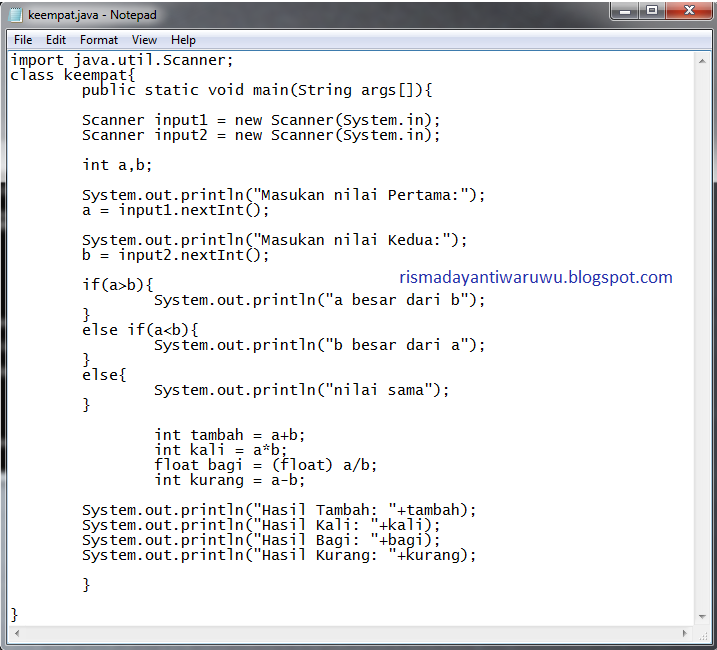717x650 pixels.
Task: Open the Format menu
Action: [x=99, y=40]
